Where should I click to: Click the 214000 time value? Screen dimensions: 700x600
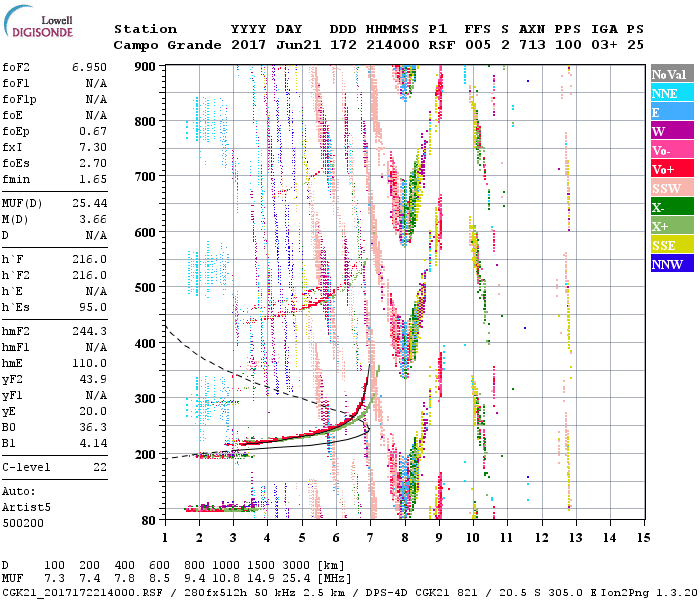[x=393, y=45]
